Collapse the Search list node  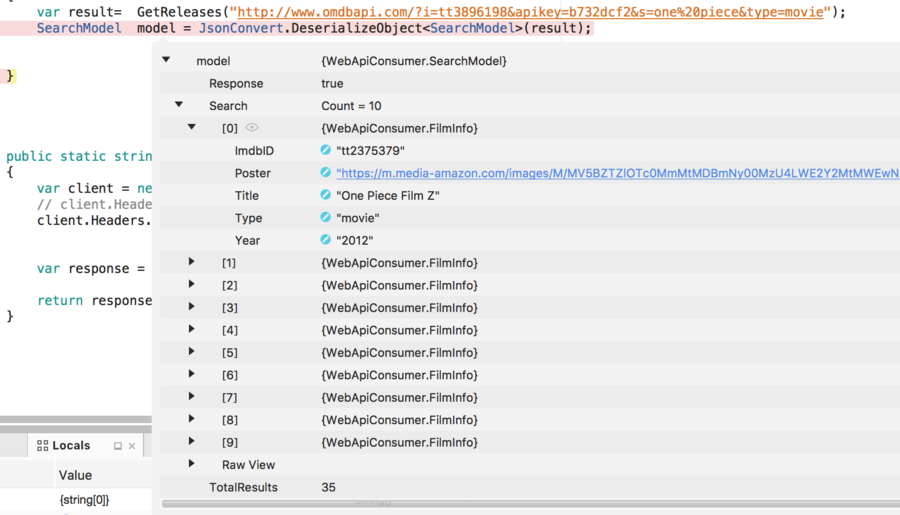(x=179, y=105)
